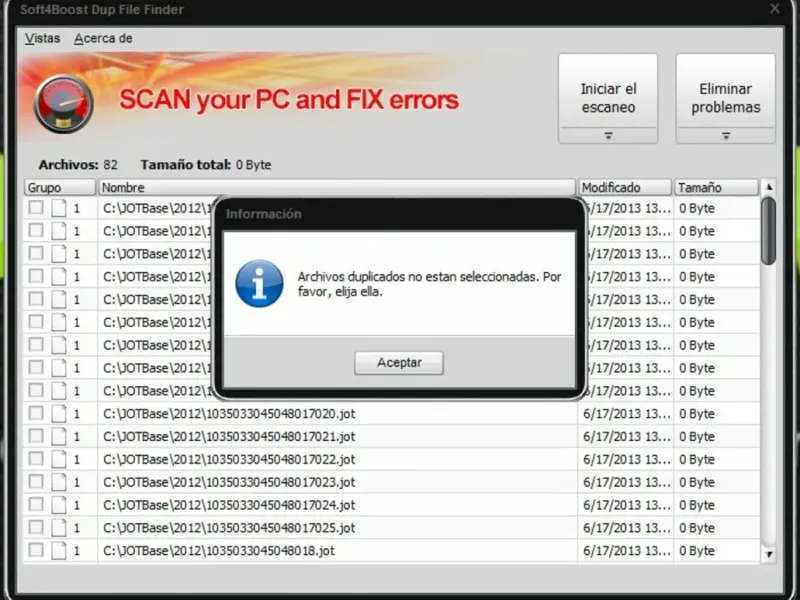
Task: Click file icon for 103503304504​8017020.jot row
Action: pos(59,413)
